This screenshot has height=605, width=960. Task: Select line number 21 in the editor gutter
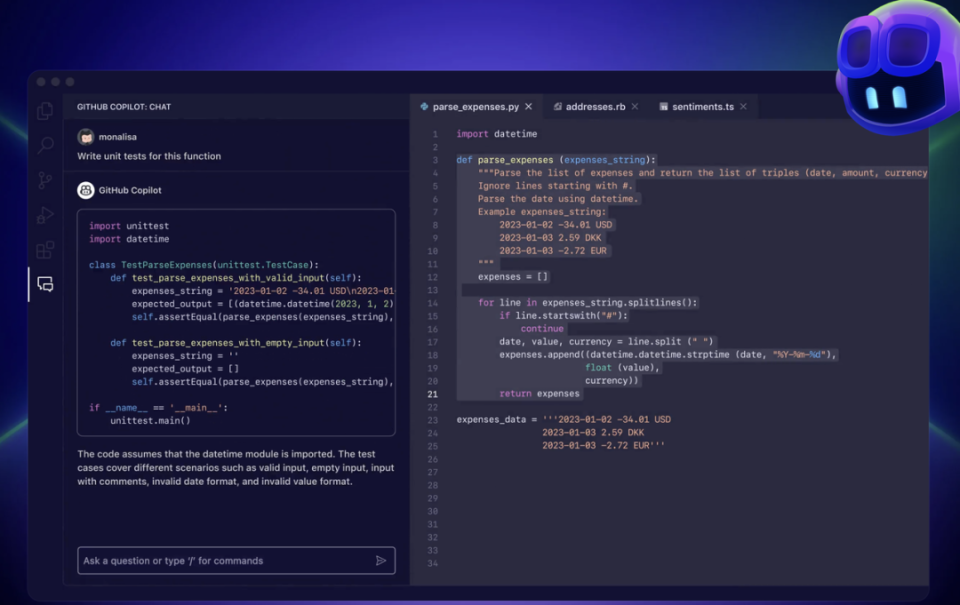pos(431,394)
